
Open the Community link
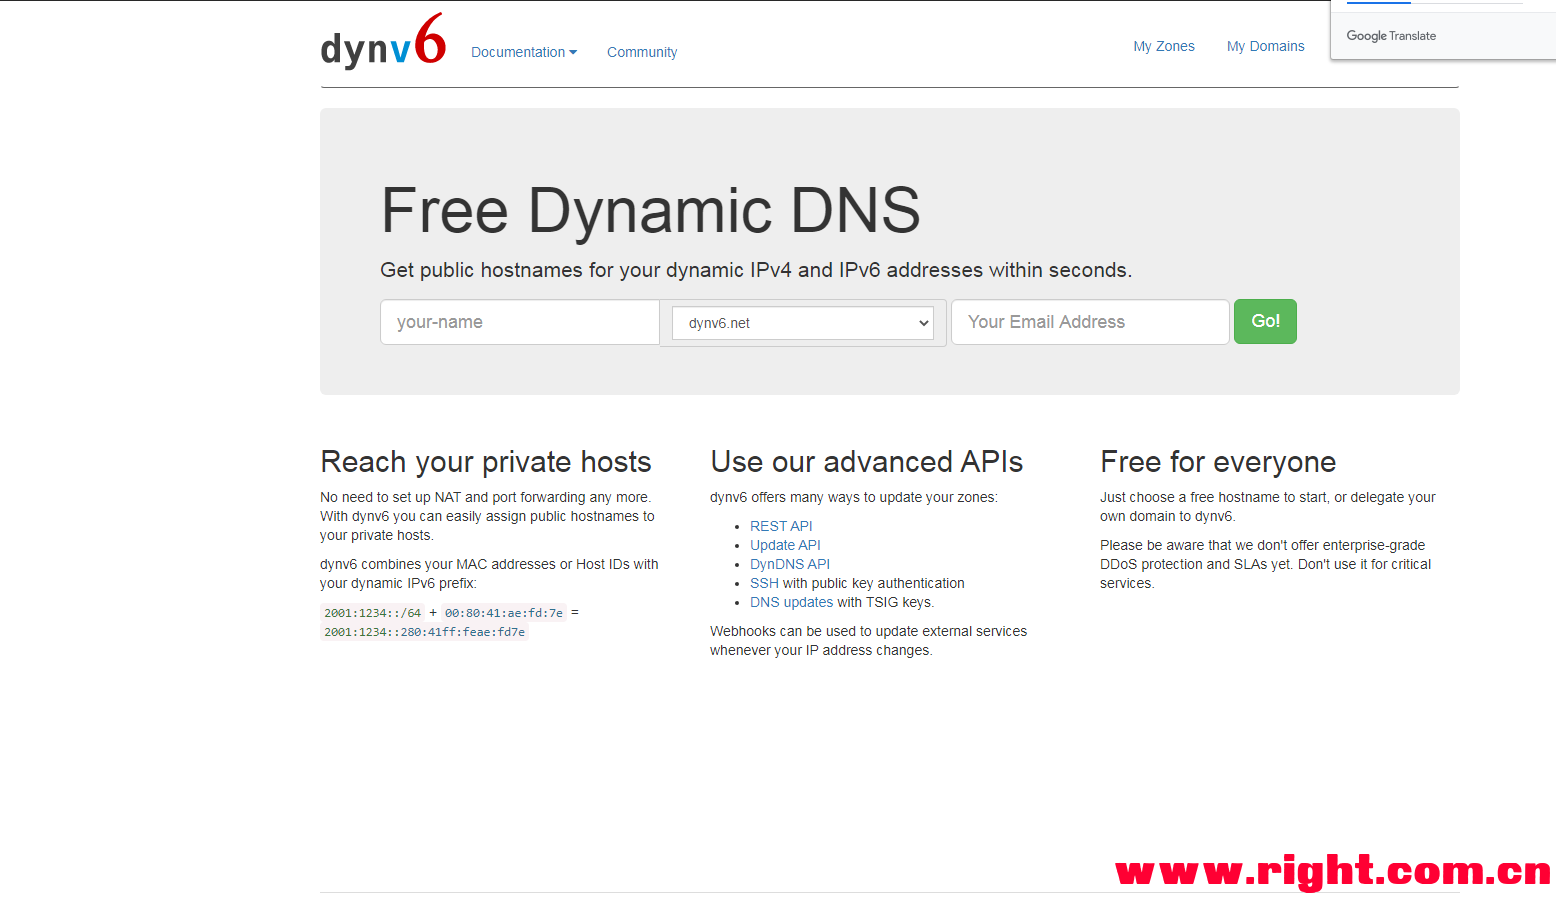tap(642, 52)
